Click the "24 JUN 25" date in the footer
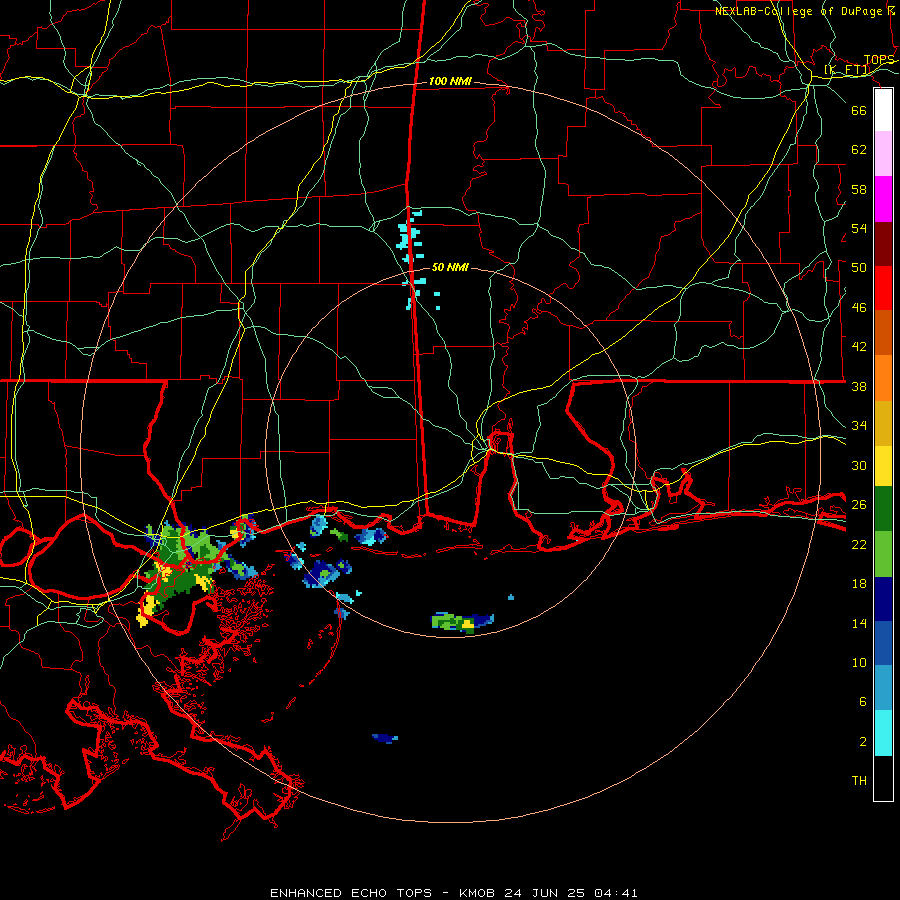900x900 pixels. (x=544, y=893)
